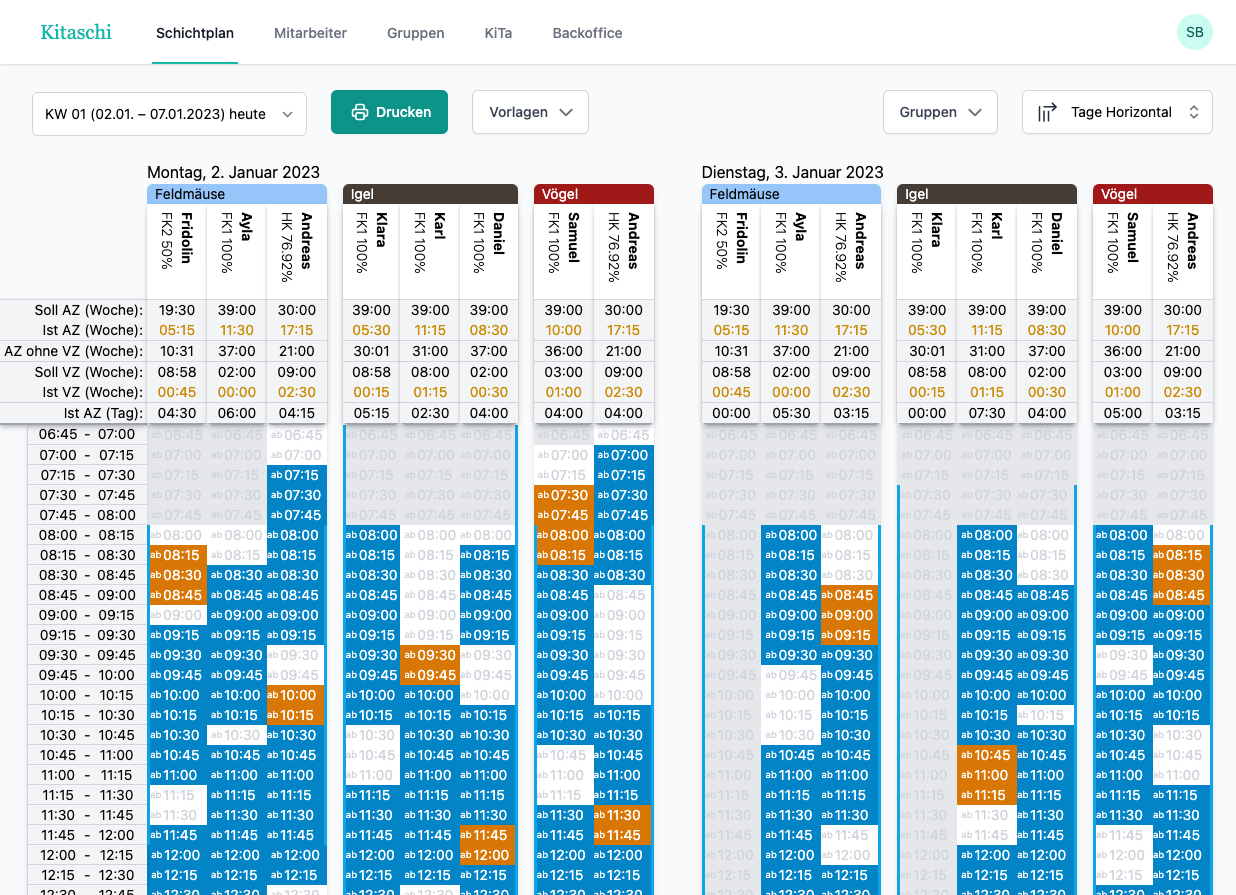Open the Tage Horizontal view selector
The width and height of the screenshot is (1236, 895).
coord(1117,112)
